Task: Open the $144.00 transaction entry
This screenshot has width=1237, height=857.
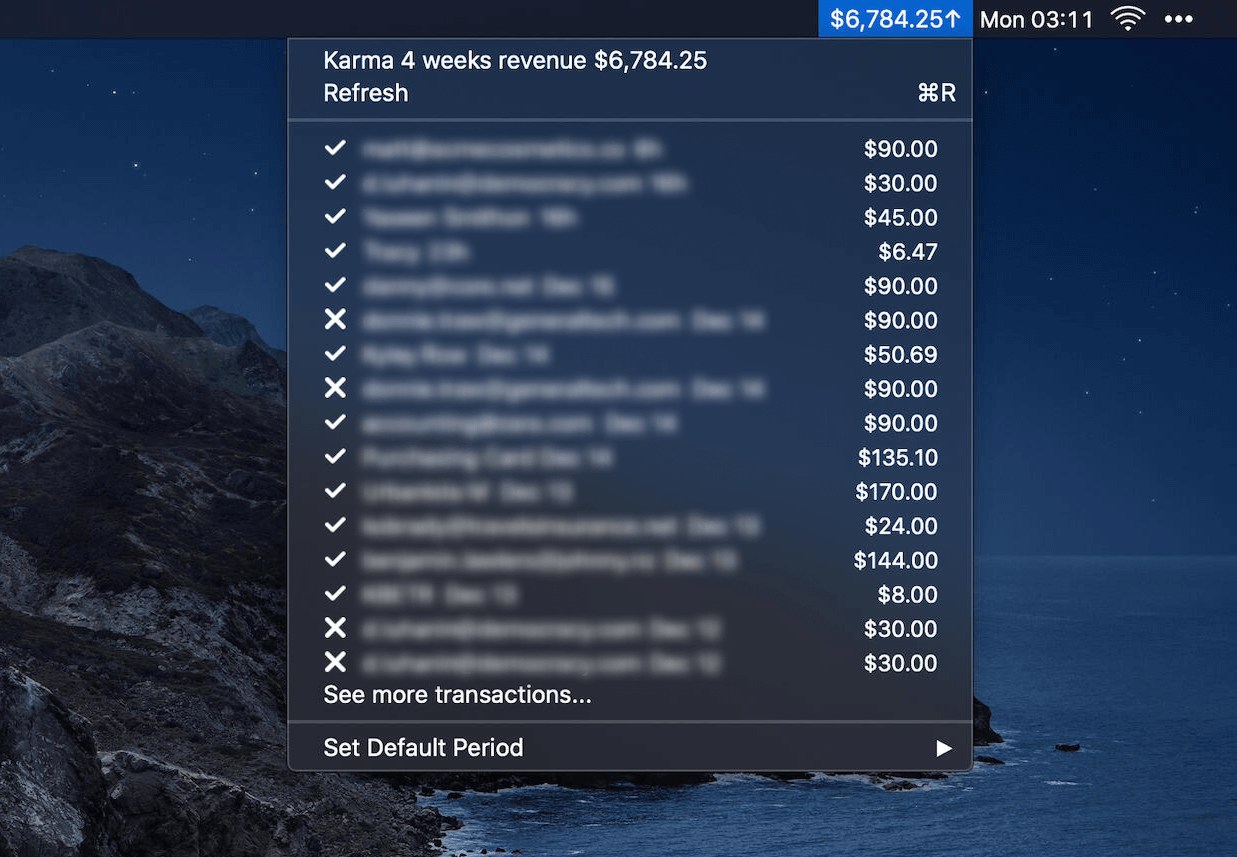Action: (x=630, y=560)
